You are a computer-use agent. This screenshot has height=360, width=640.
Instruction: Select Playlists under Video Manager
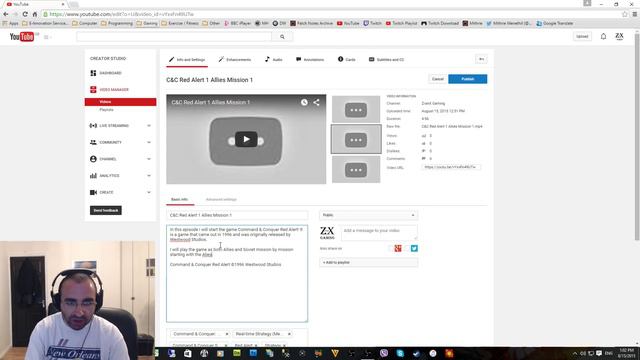tap(107, 110)
